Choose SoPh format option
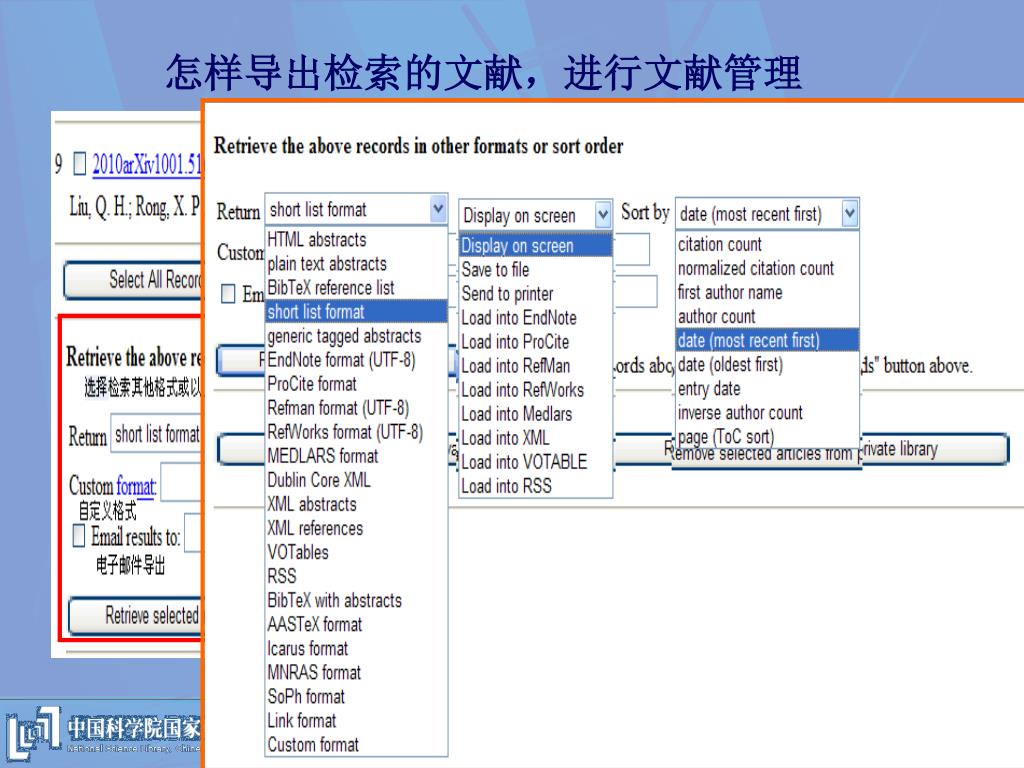This screenshot has height=768, width=1024. coord(356,697)
